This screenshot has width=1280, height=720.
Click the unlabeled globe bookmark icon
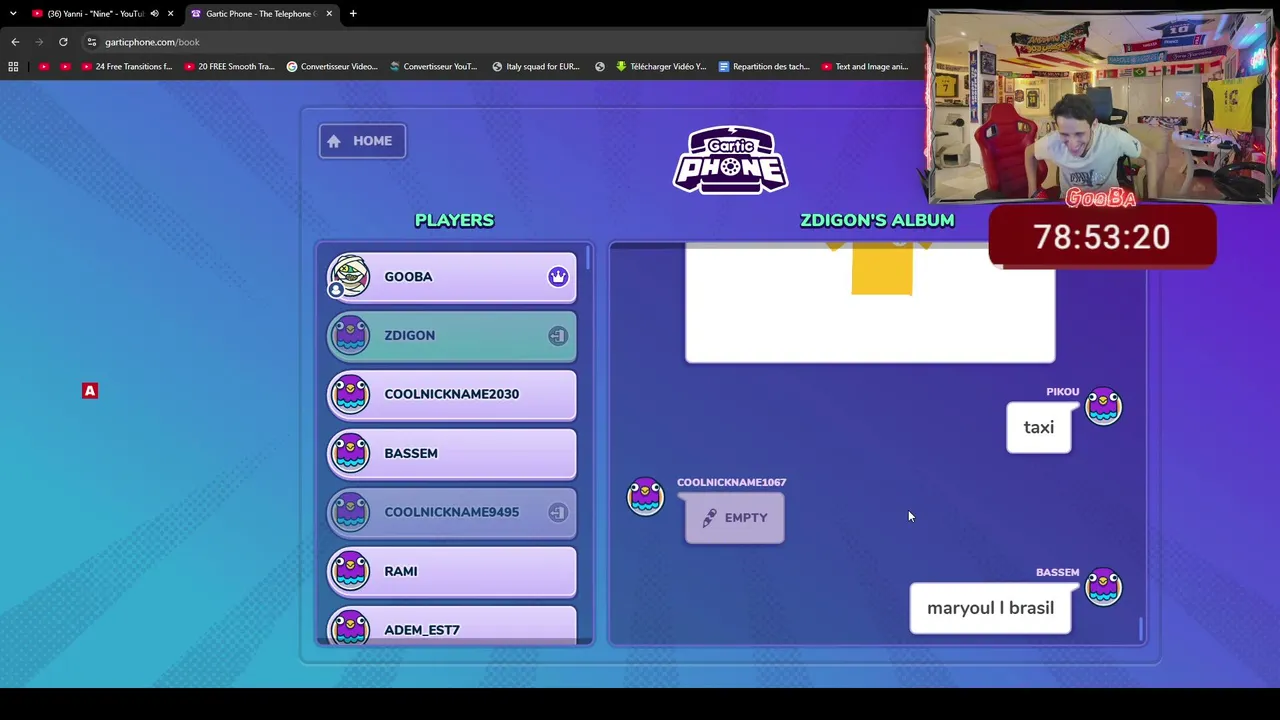point(600,67)
